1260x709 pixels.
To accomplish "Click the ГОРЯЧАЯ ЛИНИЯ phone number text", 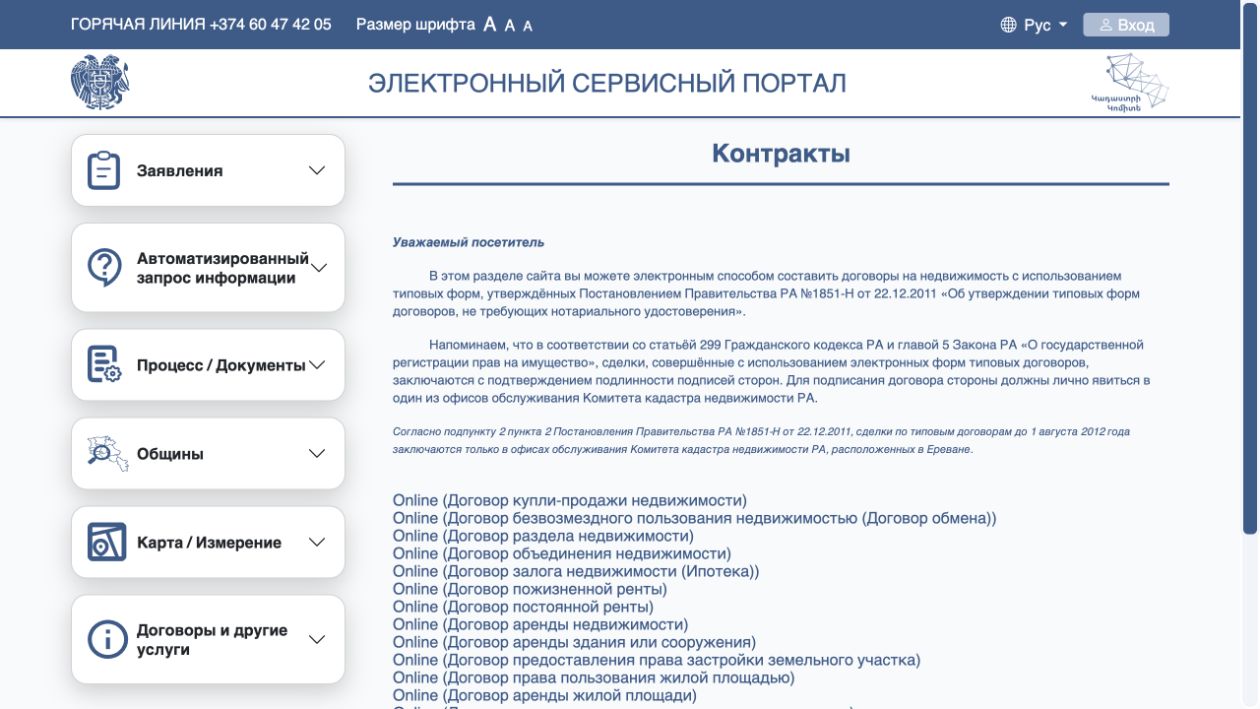I will 200,25.
